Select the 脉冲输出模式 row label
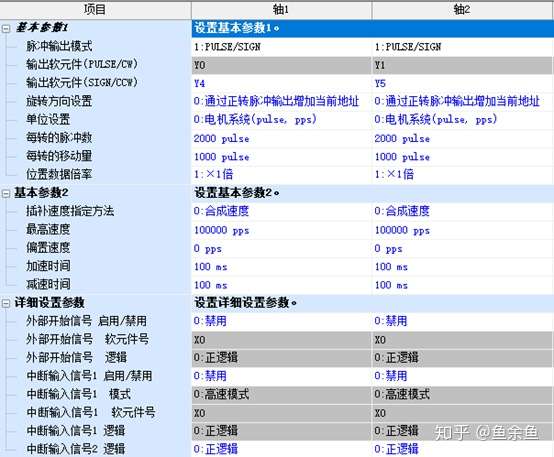The image size is (554, 457). 59,46
